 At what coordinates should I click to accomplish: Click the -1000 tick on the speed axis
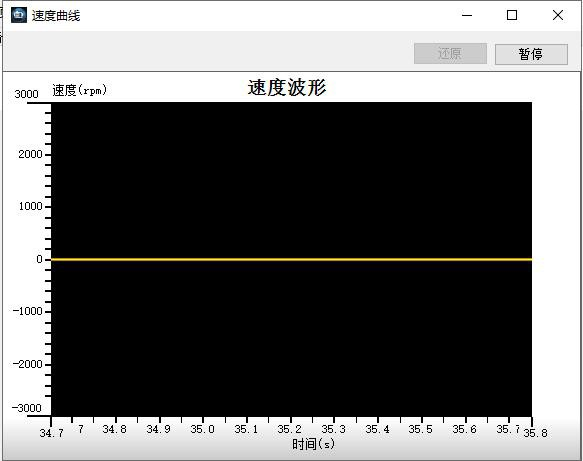(28, 311)
